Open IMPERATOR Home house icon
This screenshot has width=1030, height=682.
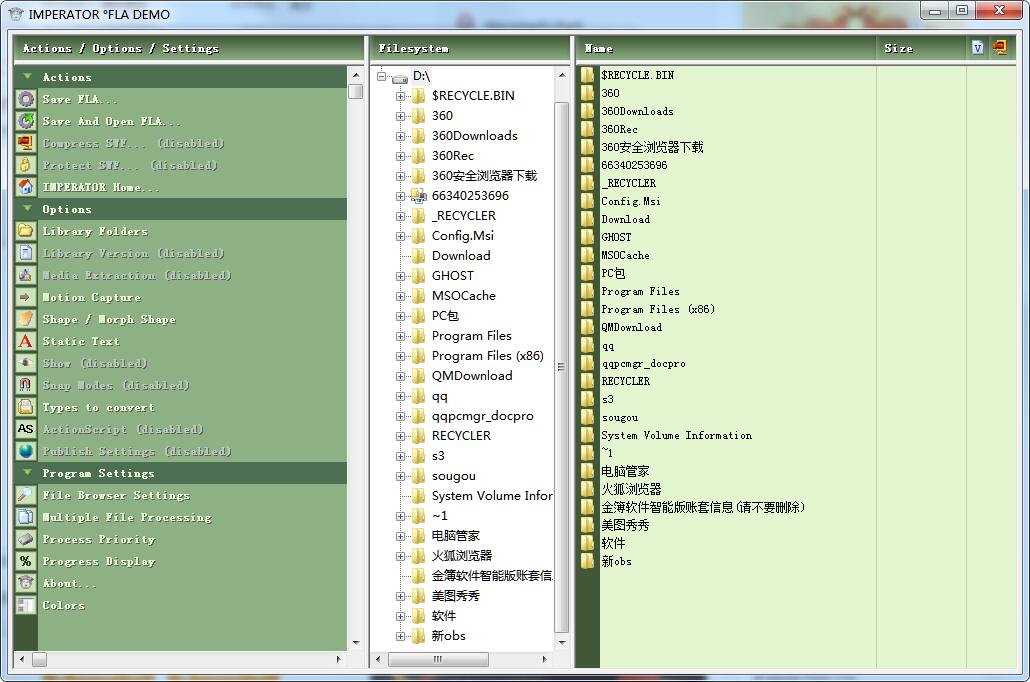pos(26,187)
